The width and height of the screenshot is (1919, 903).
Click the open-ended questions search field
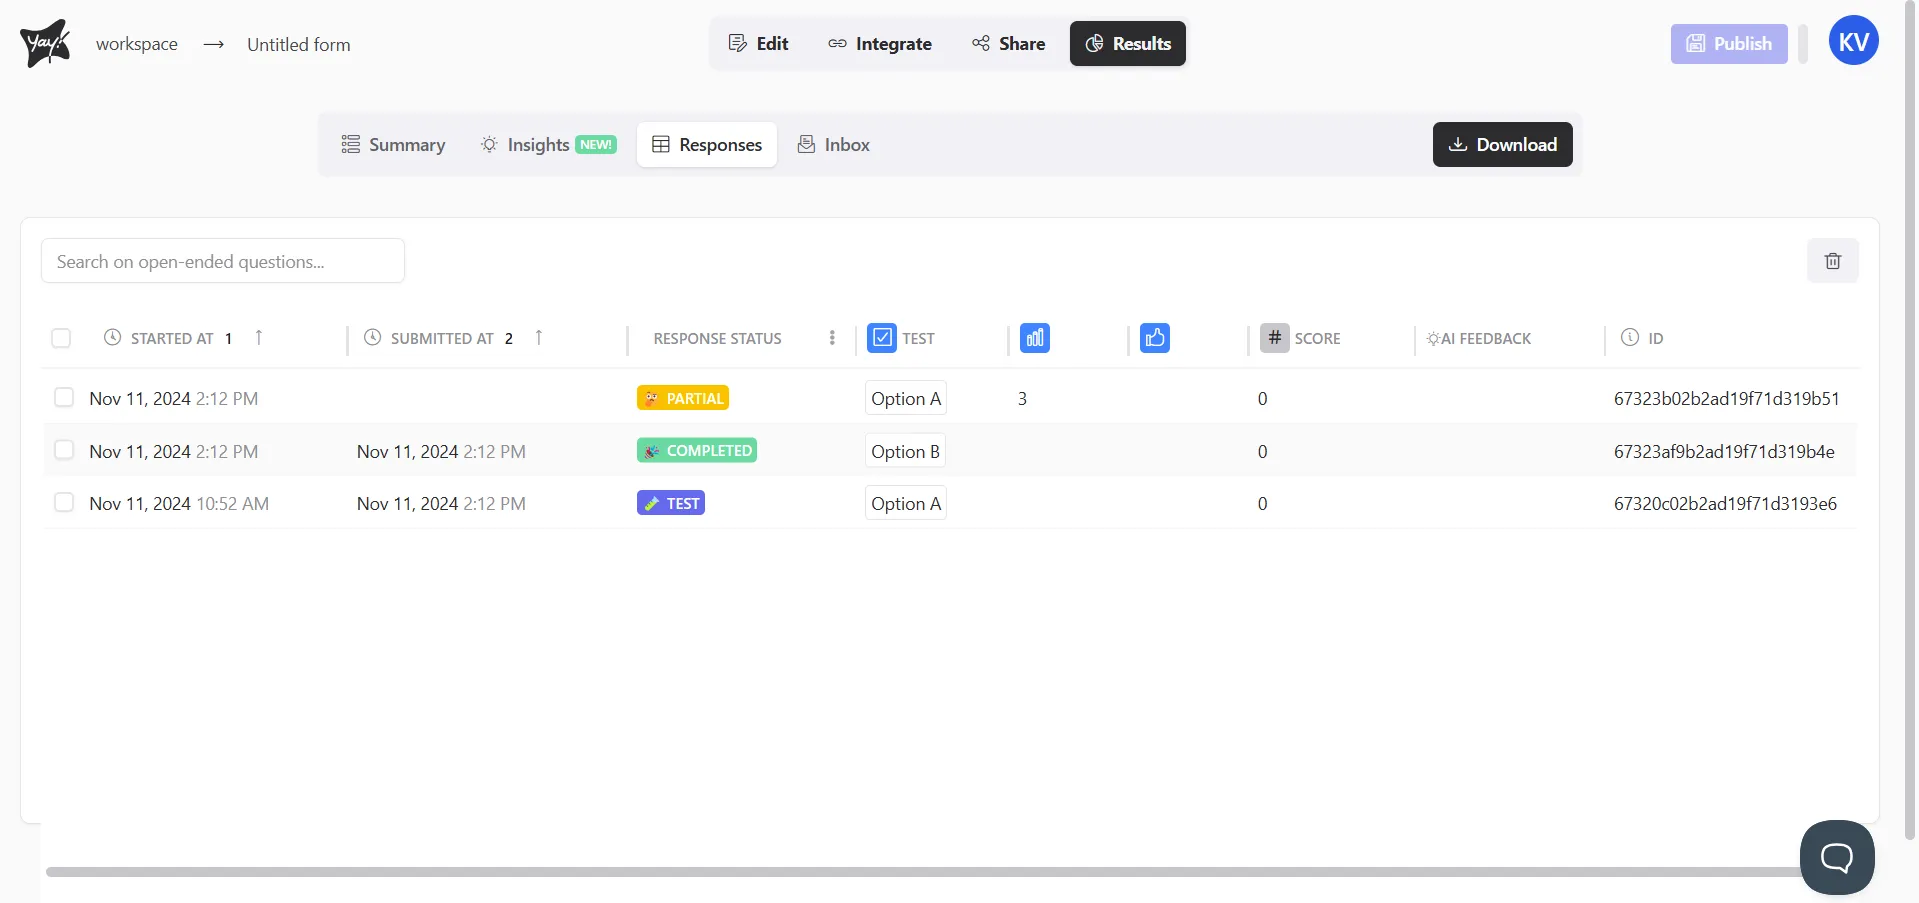pos(222,261)
